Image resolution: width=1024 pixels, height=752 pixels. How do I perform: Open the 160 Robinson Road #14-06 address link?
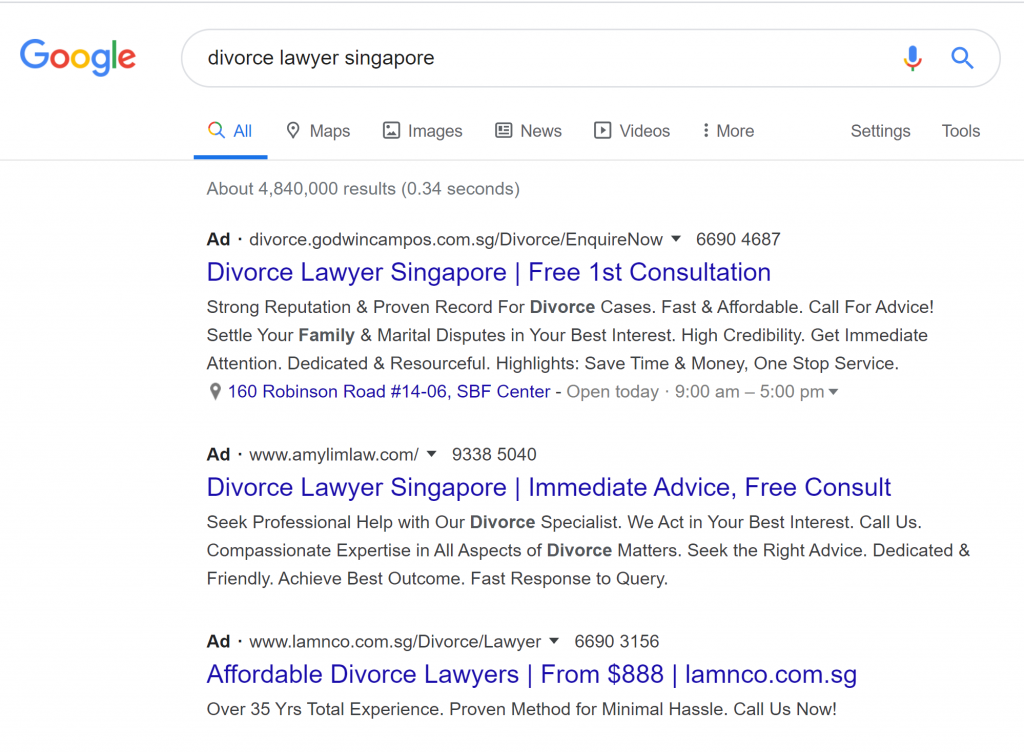[x=389, y=392]
